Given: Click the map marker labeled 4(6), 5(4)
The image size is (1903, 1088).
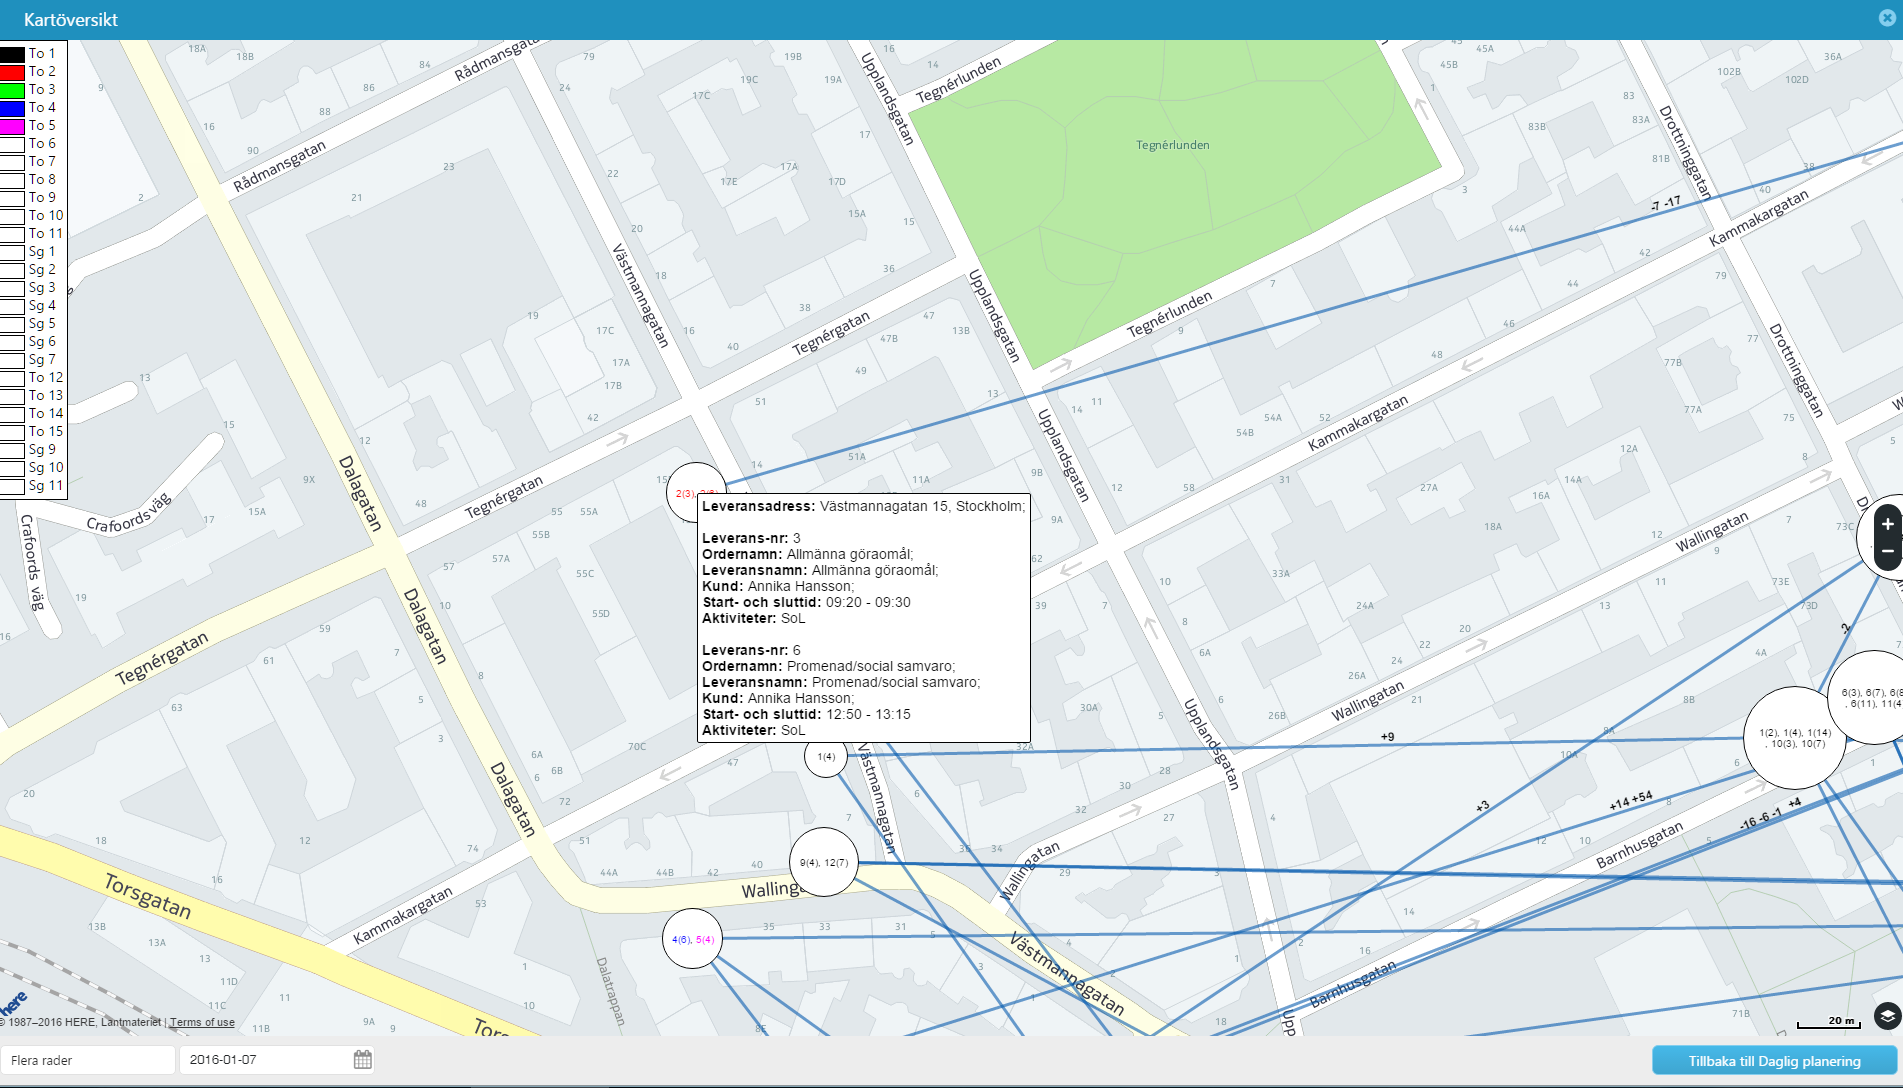Looking at the screenshot, I should click(x=693, y=939).
